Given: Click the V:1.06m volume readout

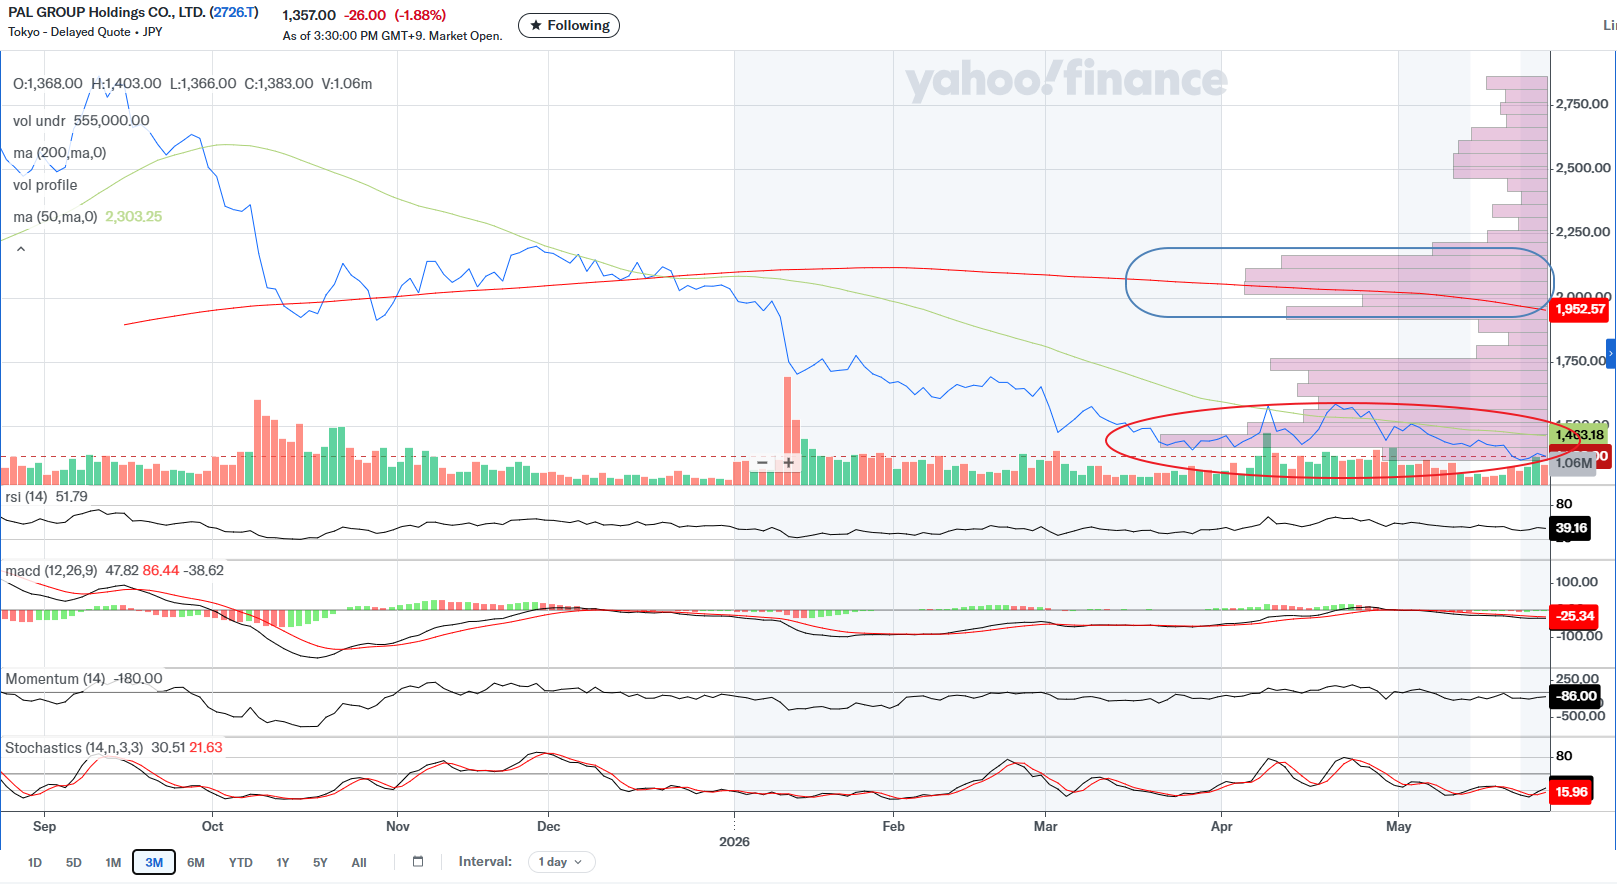Looking at the screenshot, I should [x=347, y=84].
